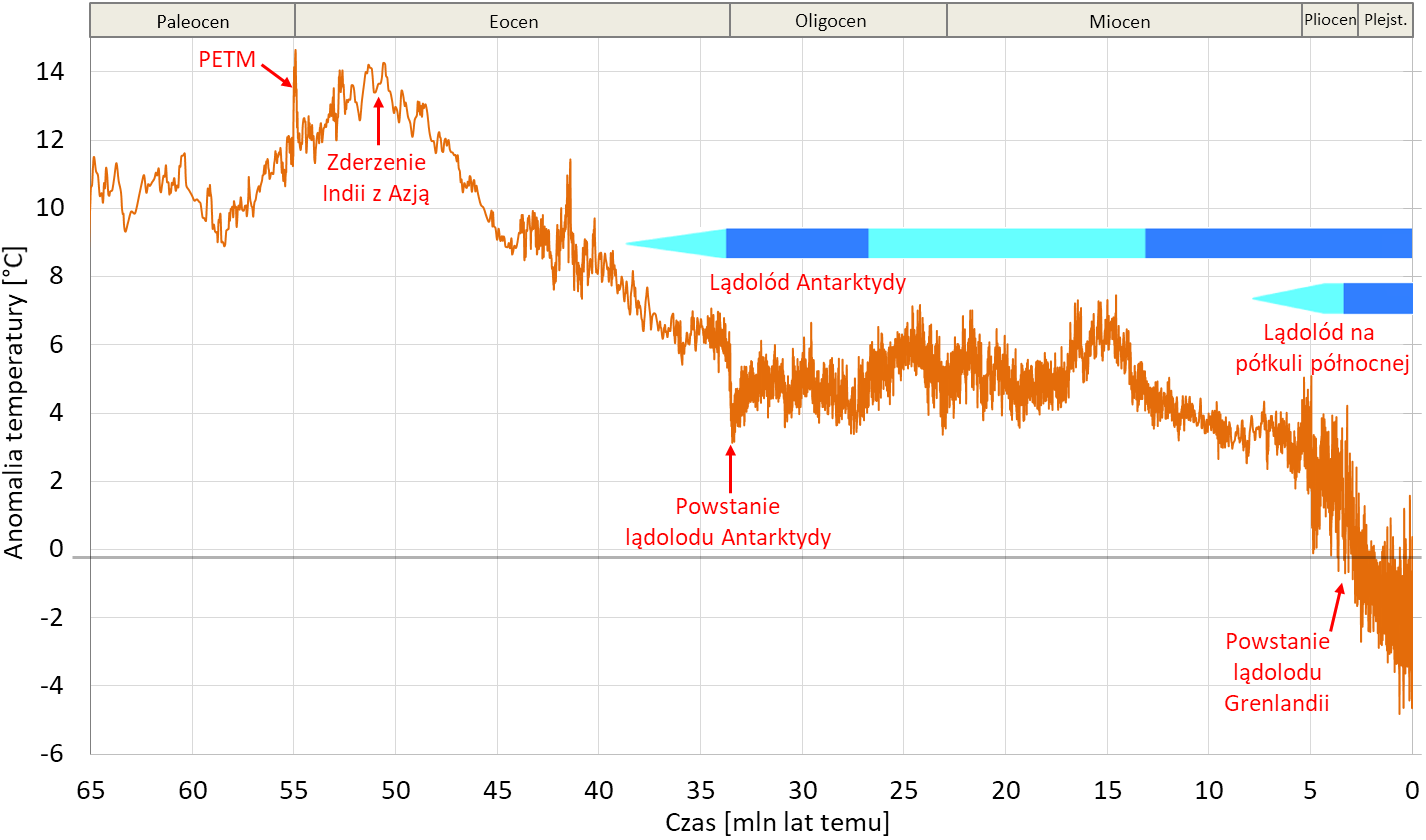The height and width of the screenshot is (840, 1426).
Task: Click the long cyan middle segment of the Antarctic bar
Action: click(1006, 243)
